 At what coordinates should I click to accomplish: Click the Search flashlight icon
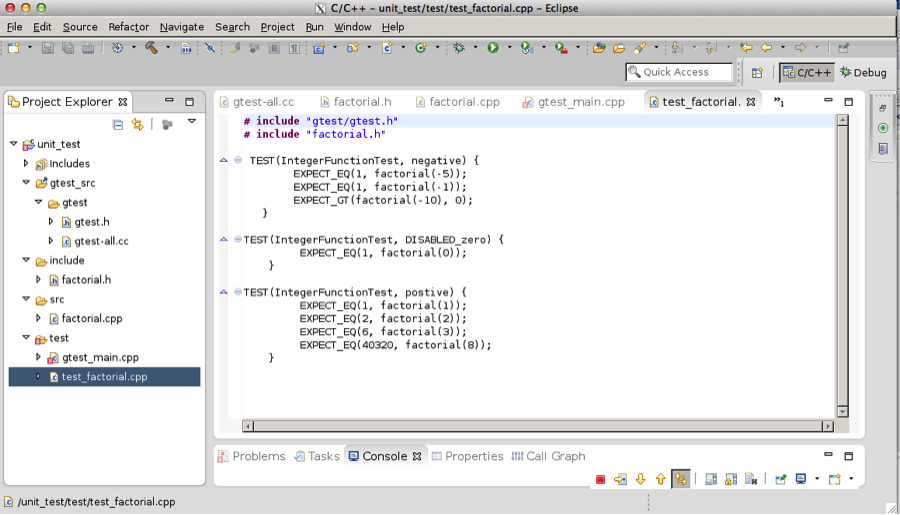coord(639,48)
